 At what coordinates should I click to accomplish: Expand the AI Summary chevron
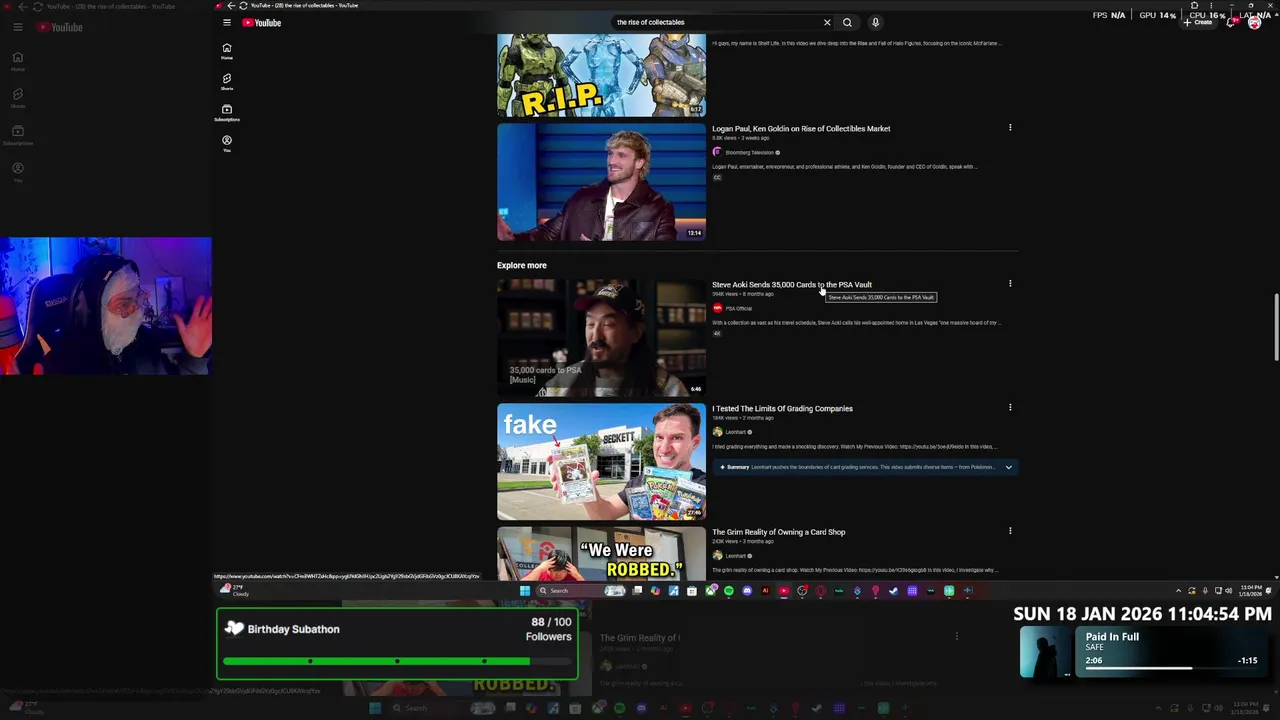point(1008,467)
